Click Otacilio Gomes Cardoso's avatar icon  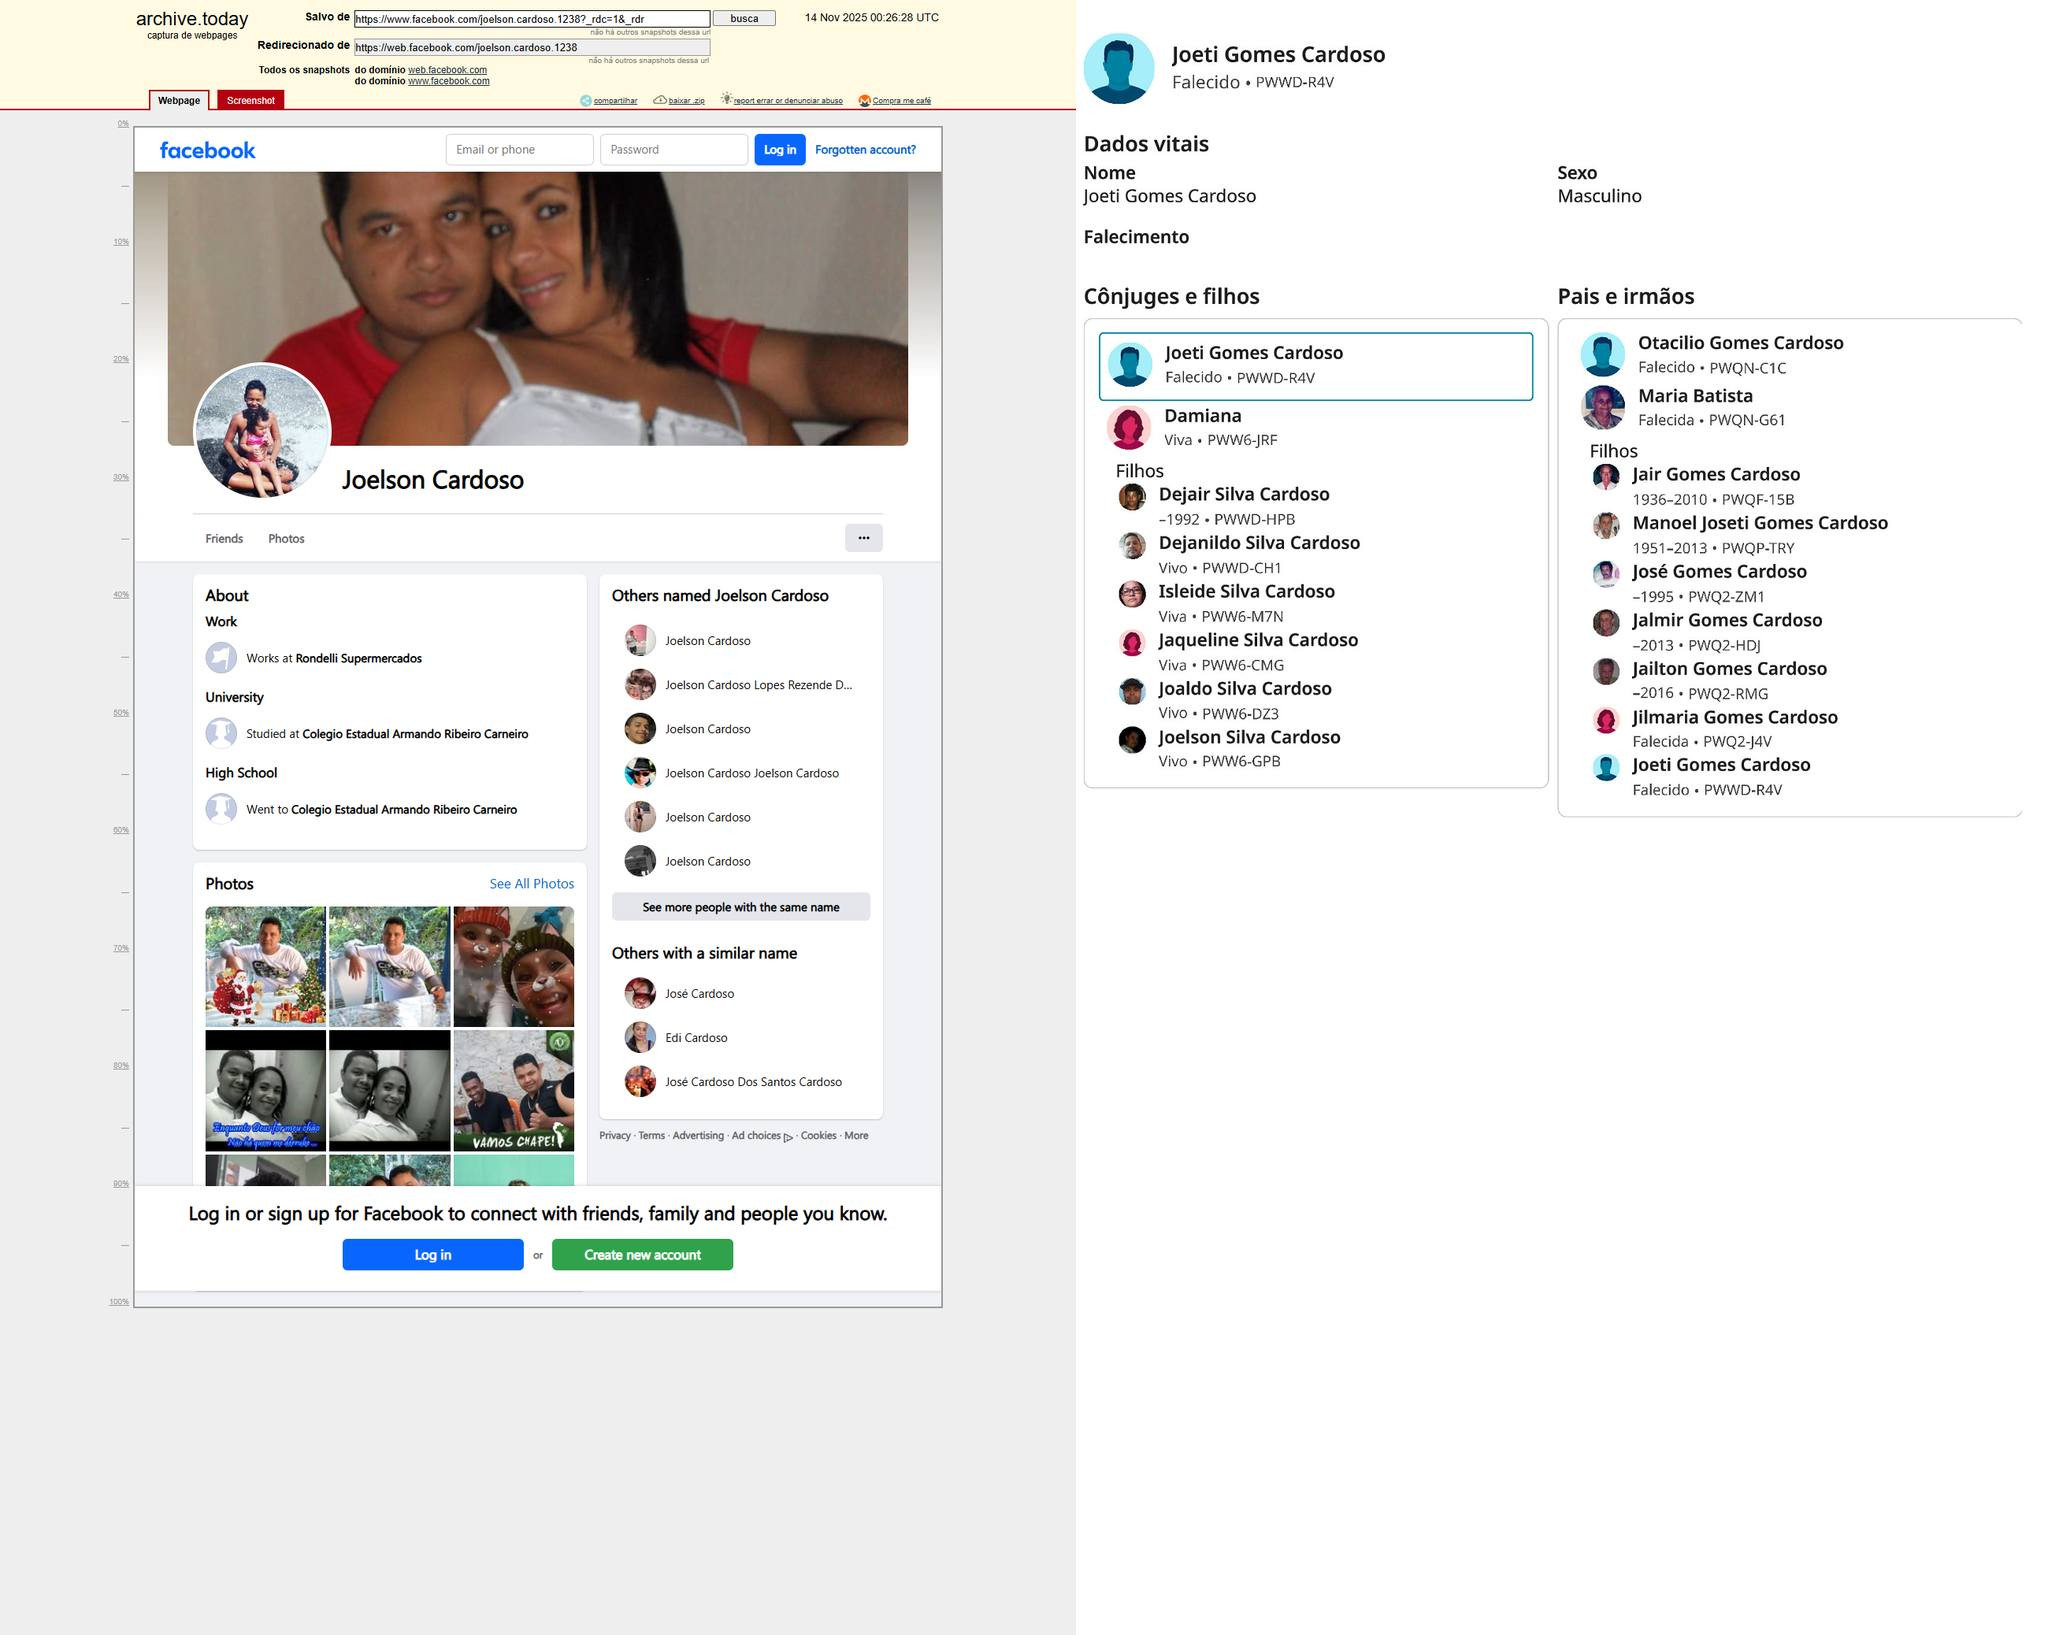pyautogui.click(x=1602, y=355)
